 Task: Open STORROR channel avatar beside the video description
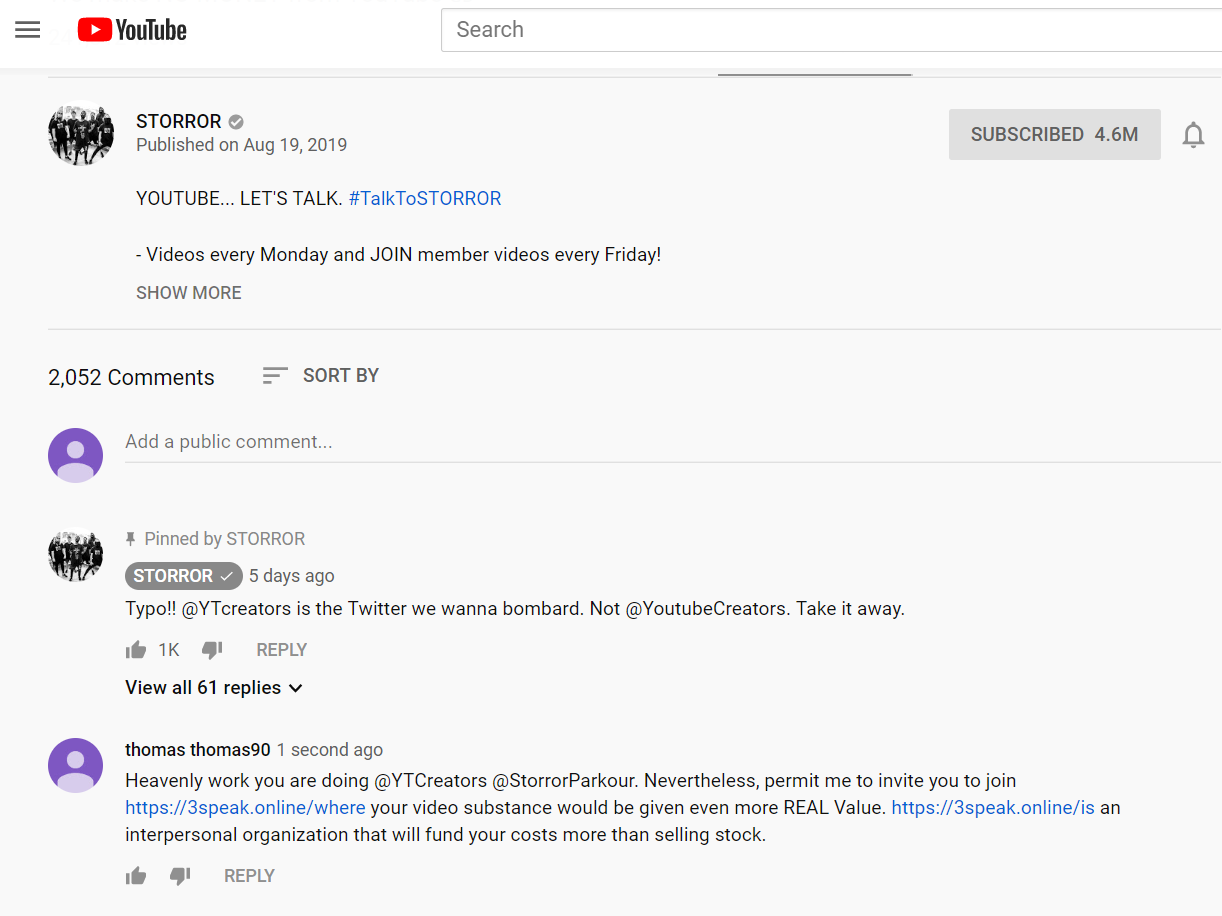pos(81,133)
